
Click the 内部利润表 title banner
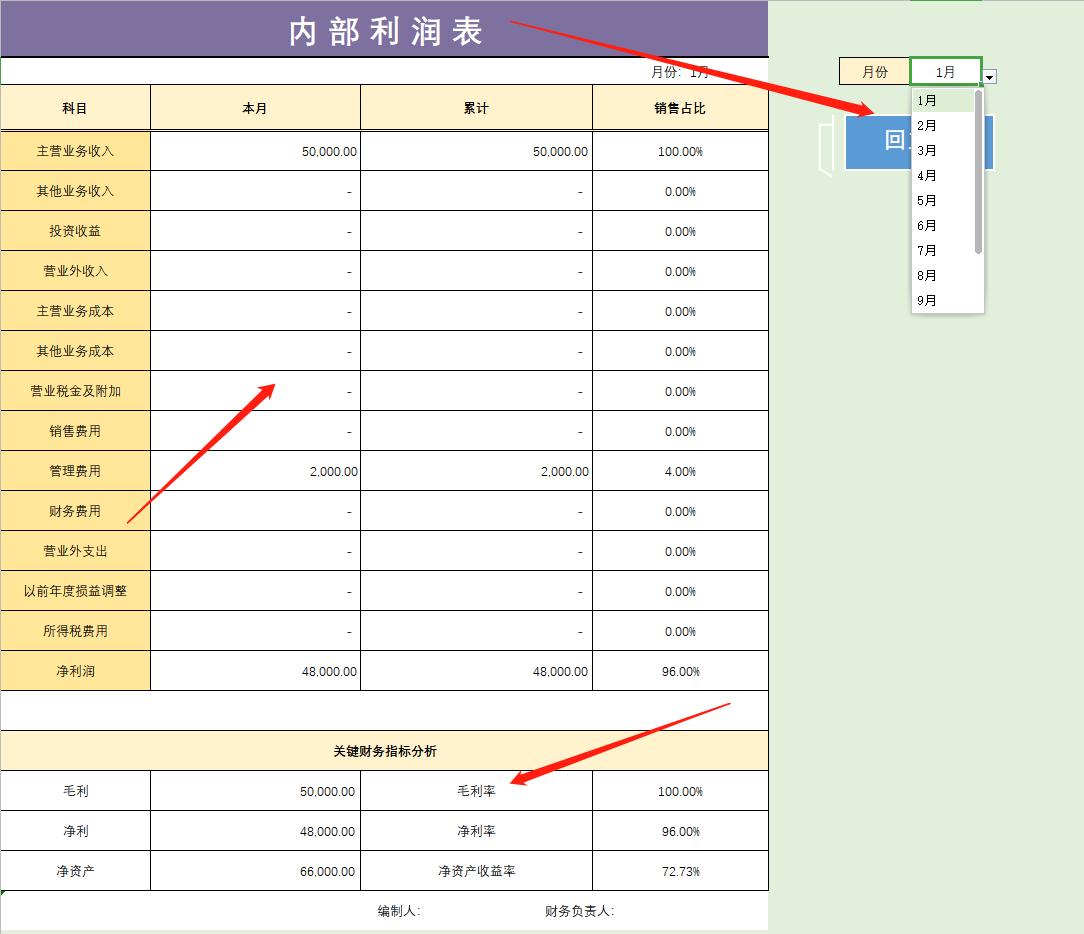click(x=383, y=30)
